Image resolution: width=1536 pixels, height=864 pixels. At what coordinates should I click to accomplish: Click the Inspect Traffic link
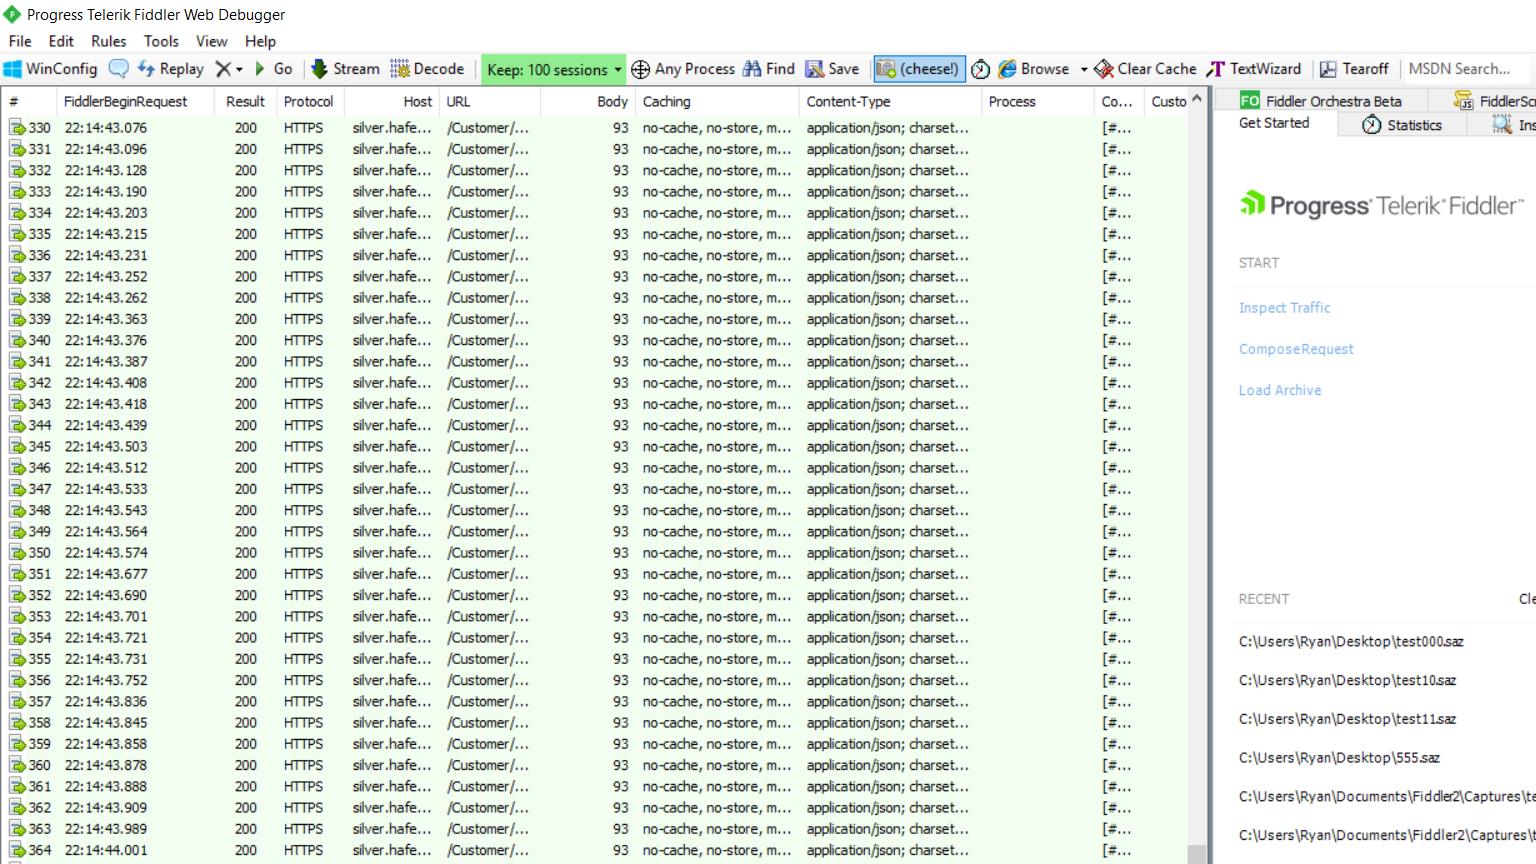click(1284, 308)
